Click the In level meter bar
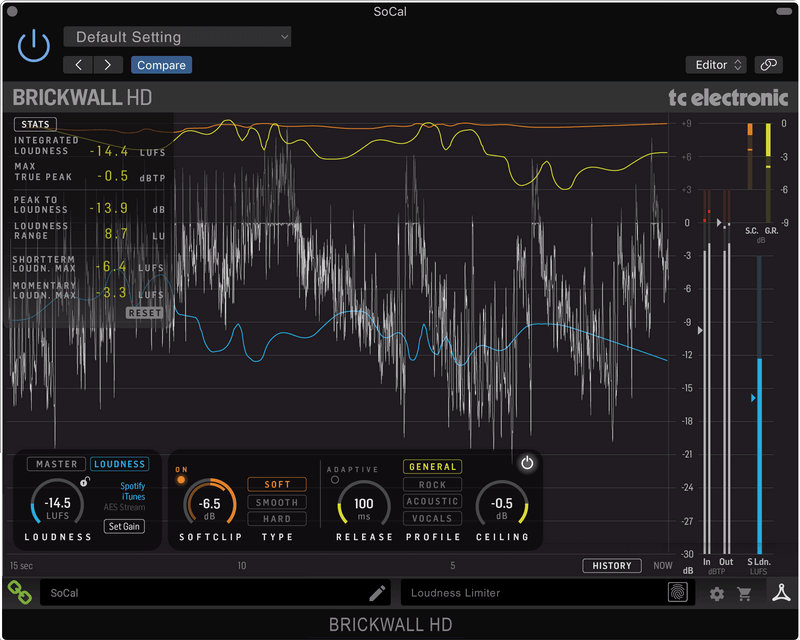The image size is (800, 640). pyautogui.click(x=707, y=373)
